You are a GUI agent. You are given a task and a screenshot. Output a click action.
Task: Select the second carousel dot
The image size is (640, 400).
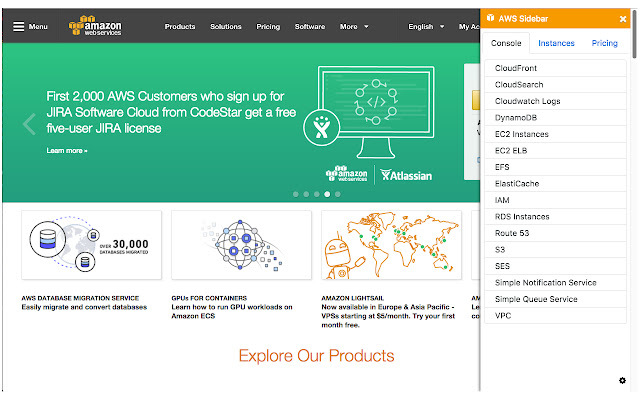pyautogui.click(x=306, y=194)
